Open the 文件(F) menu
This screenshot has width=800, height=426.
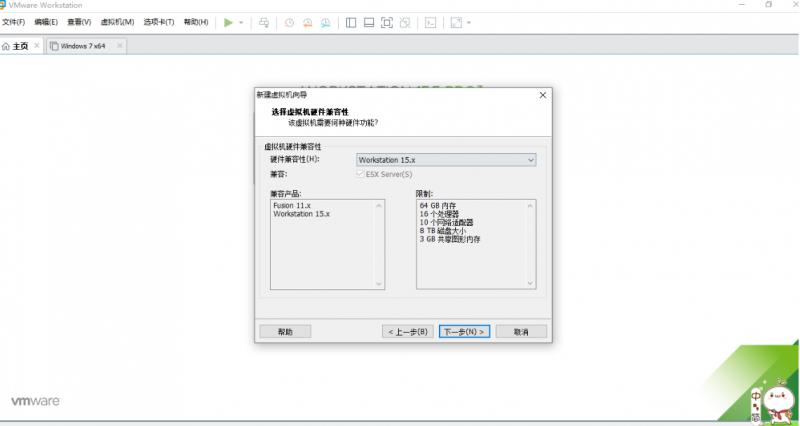point(14,22)
